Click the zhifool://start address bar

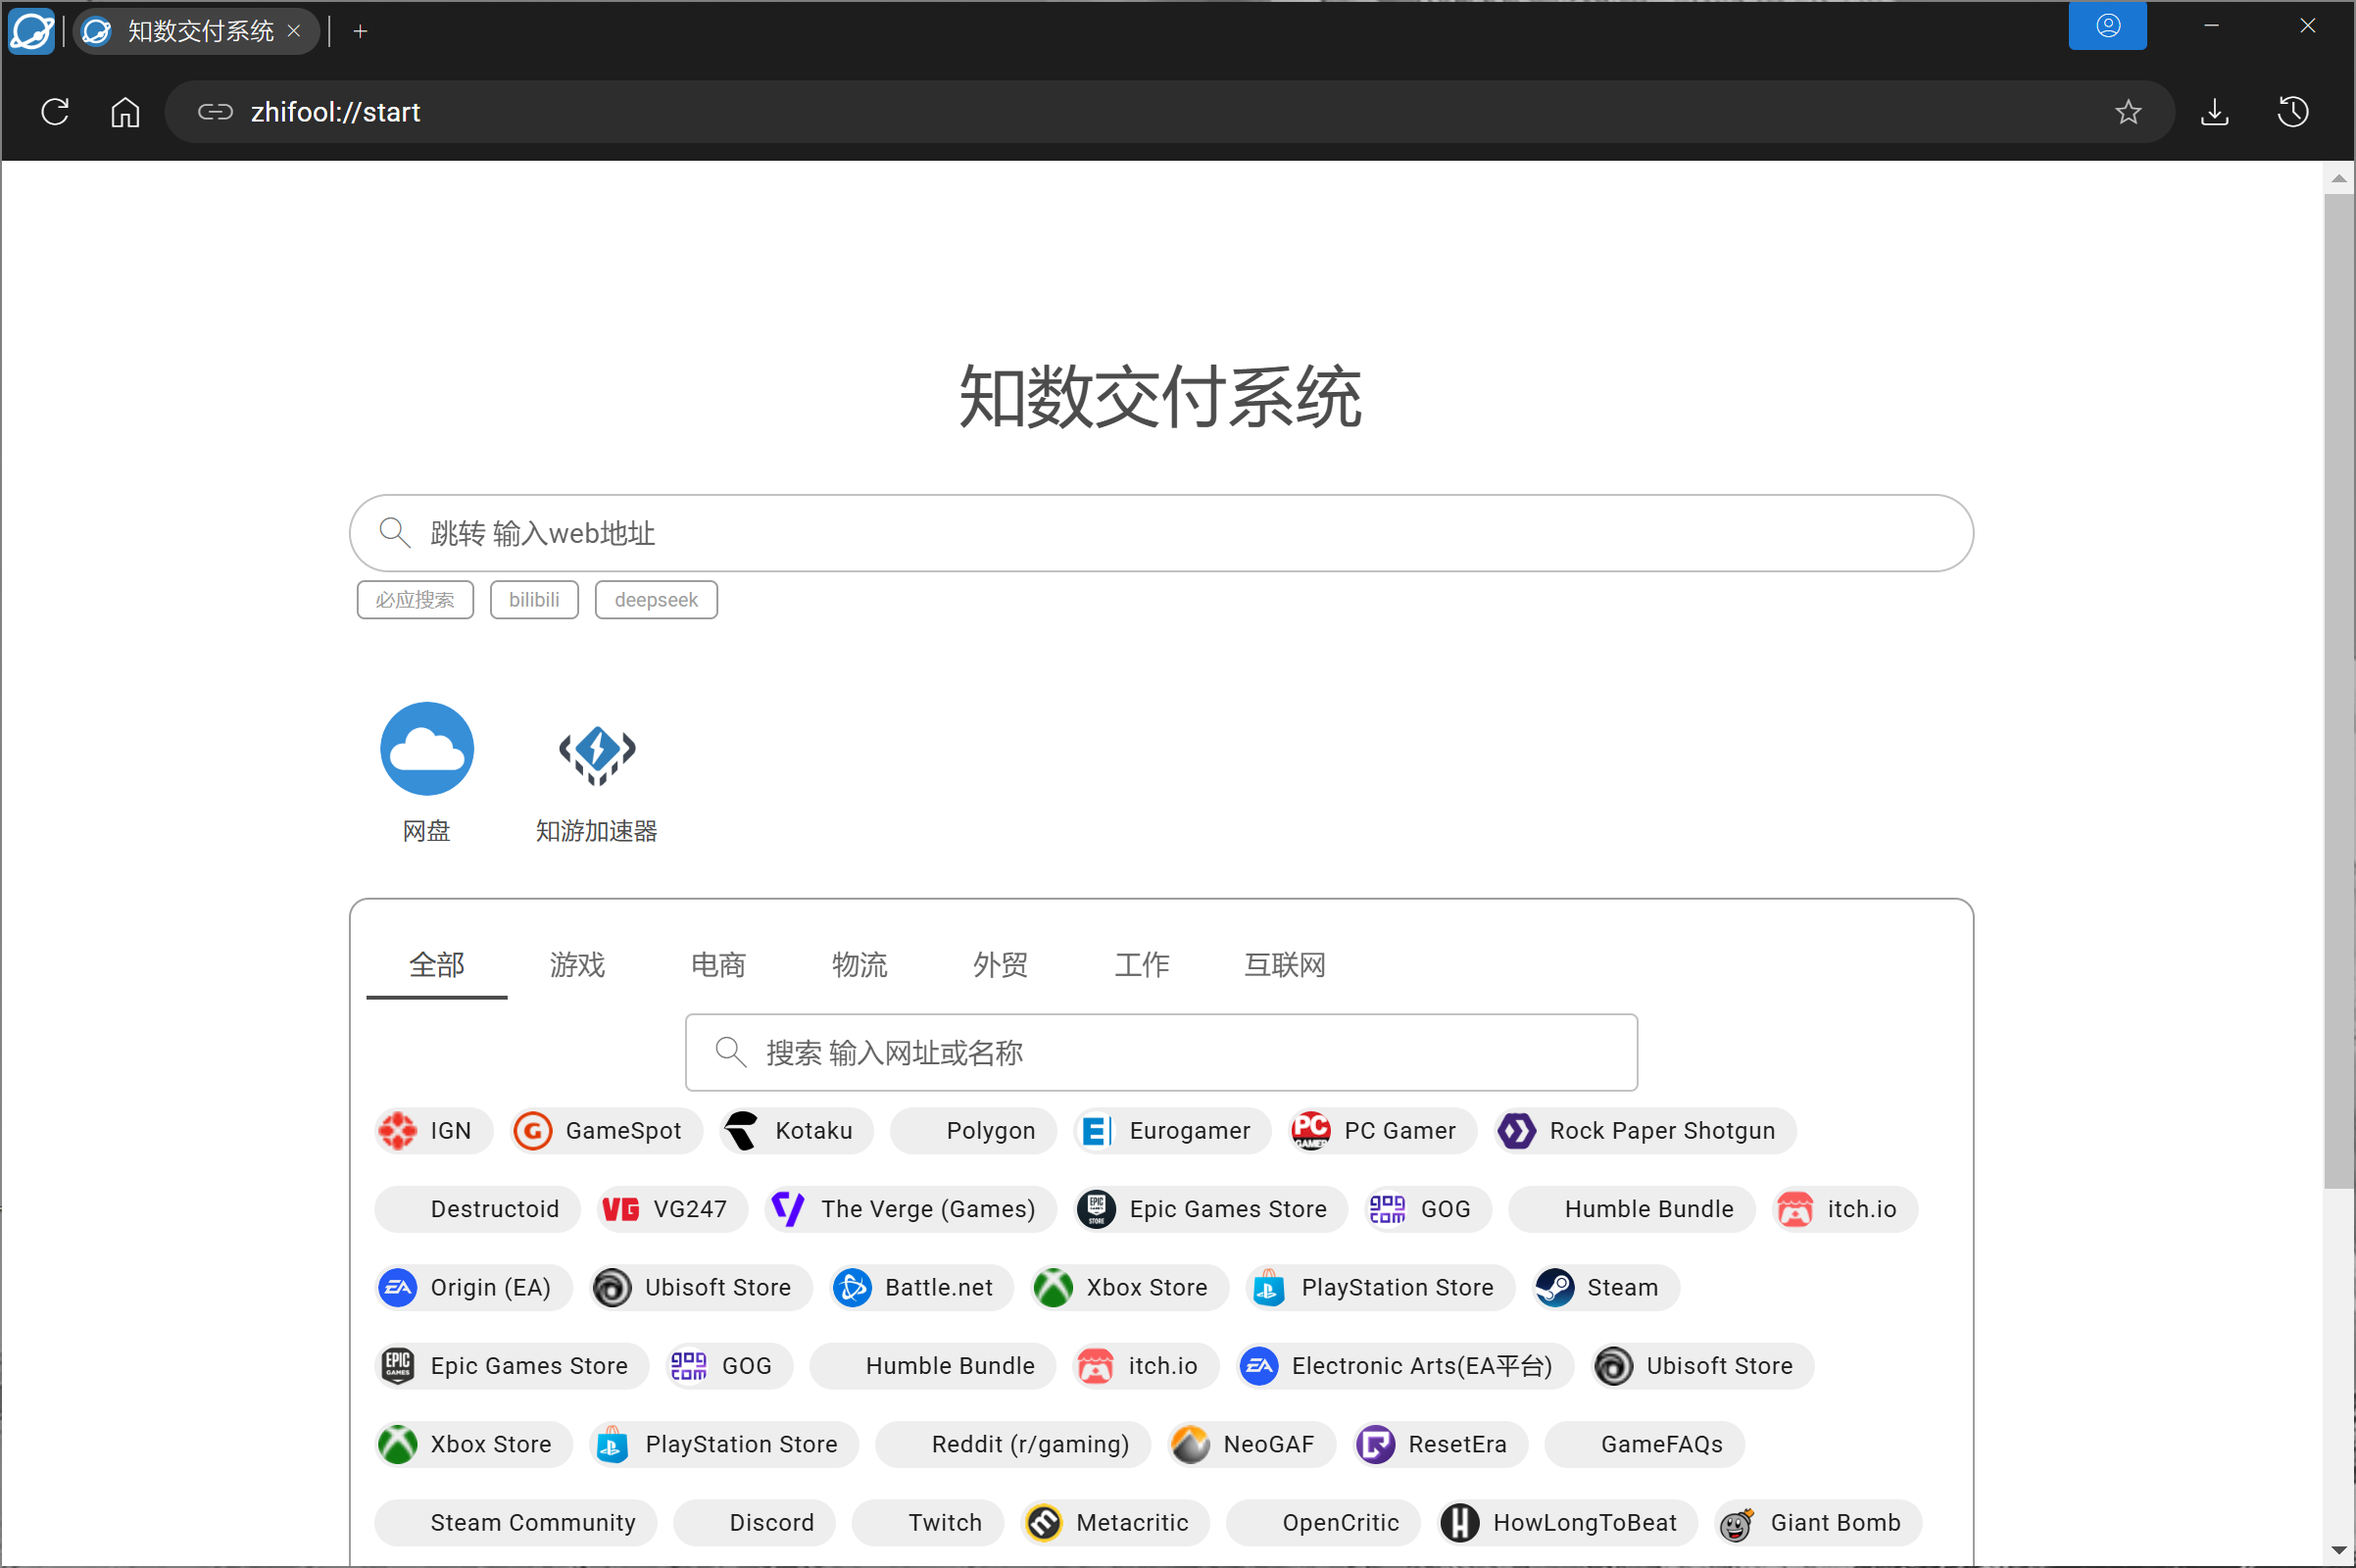[1169, 111]
